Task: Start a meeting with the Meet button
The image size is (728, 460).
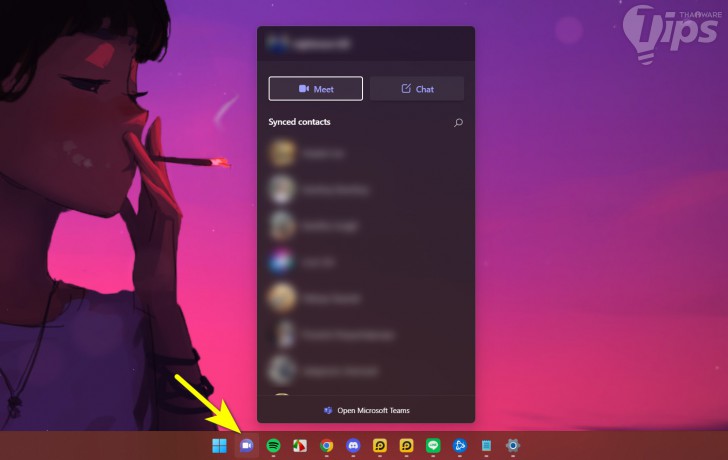Action: pos(316,89)
